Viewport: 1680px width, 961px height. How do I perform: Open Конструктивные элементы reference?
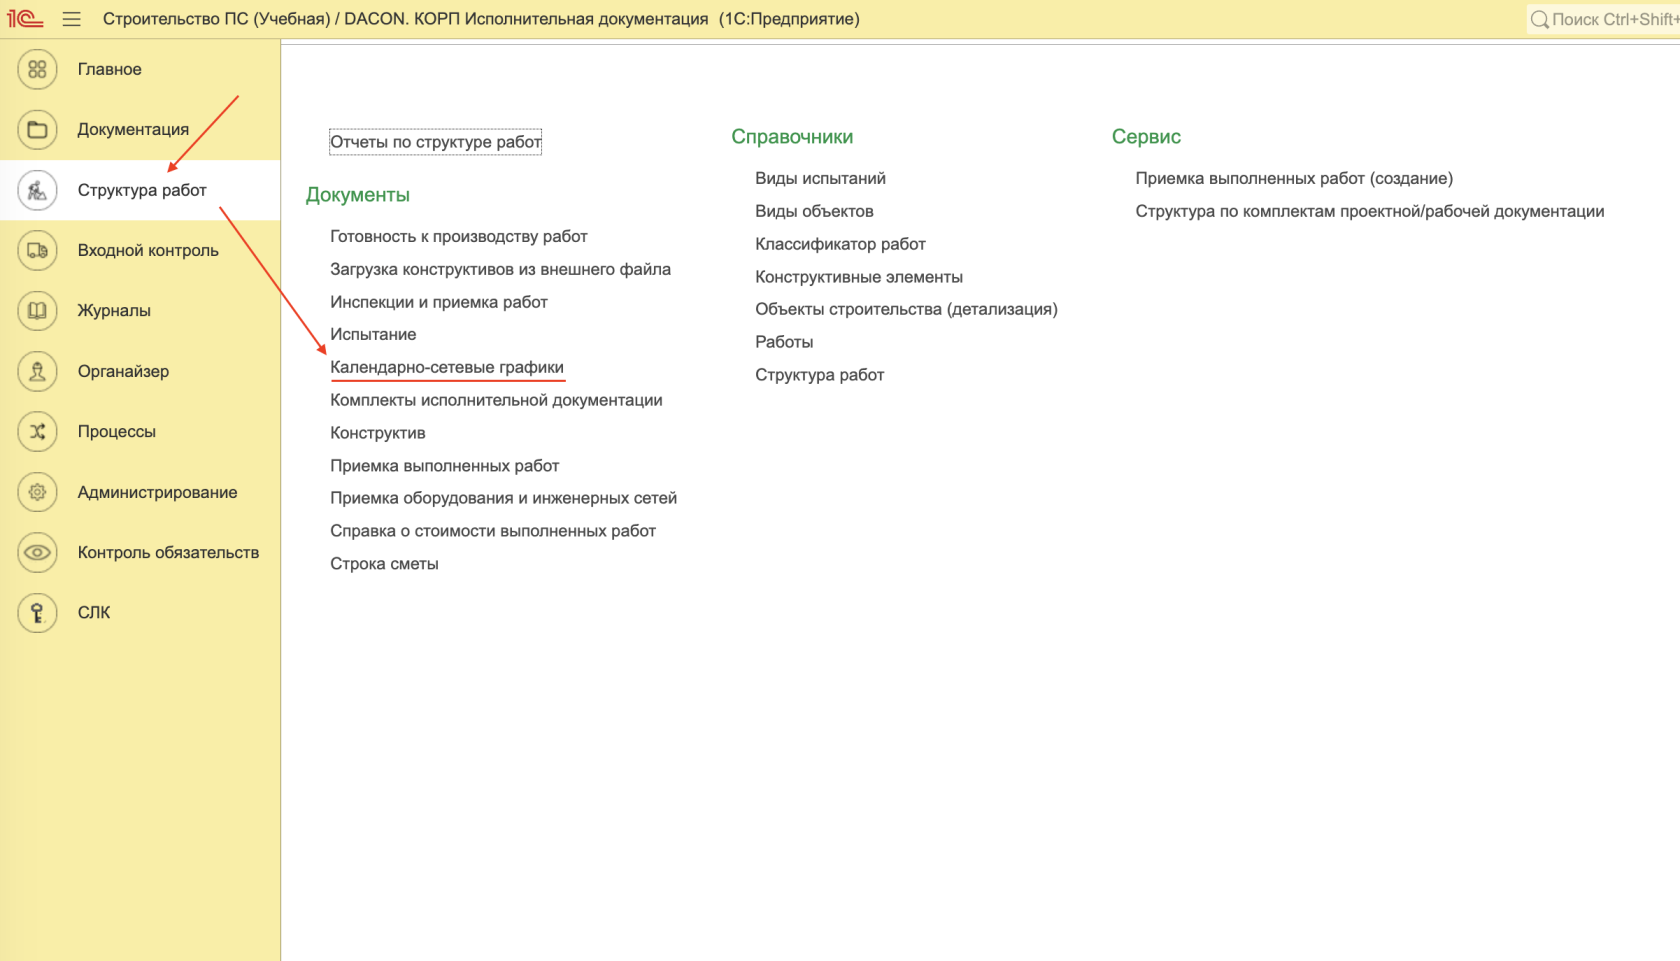click(x=859, y=277)
